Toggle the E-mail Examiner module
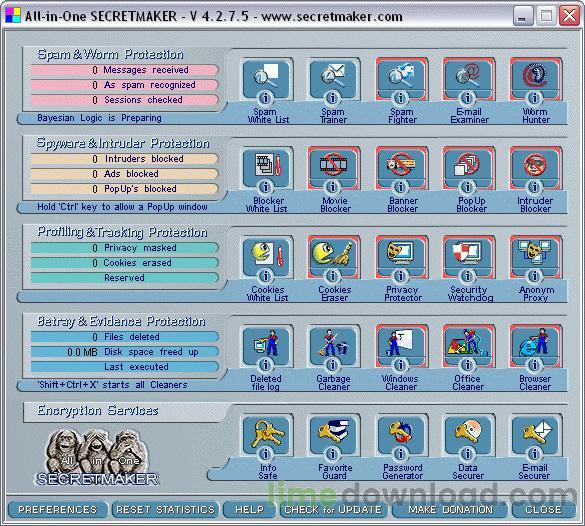 click(x=468, y=78)
